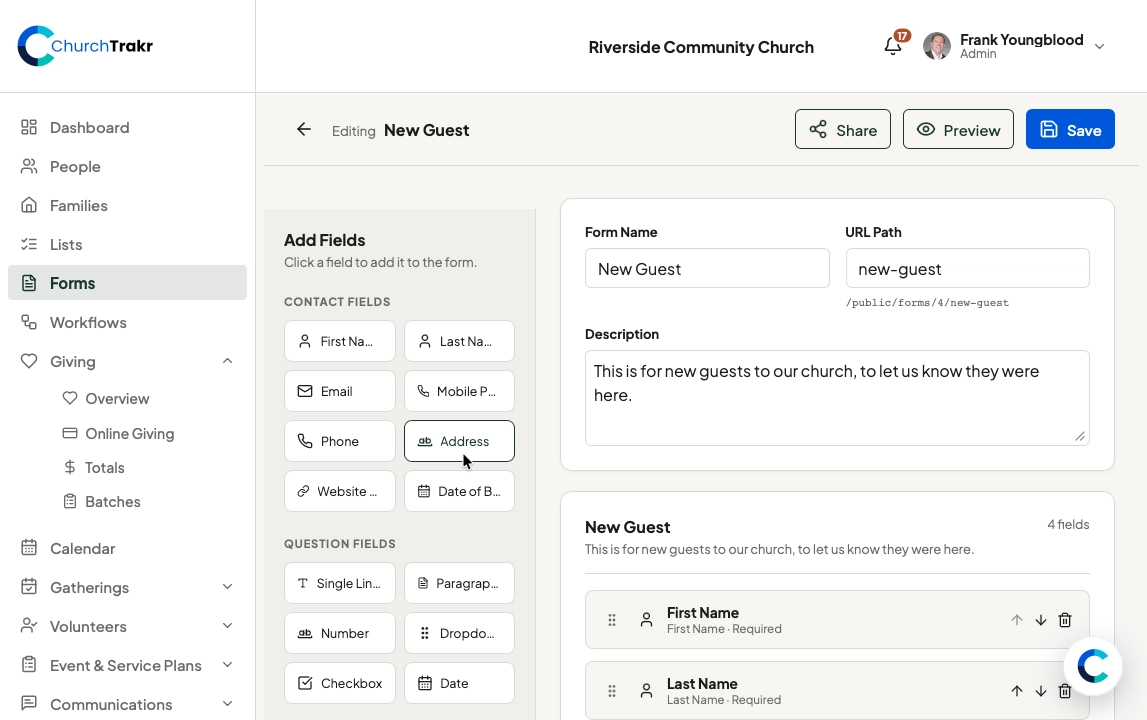1147x720 pixels.
Task: Add an Address field
Action: [459, 441]
